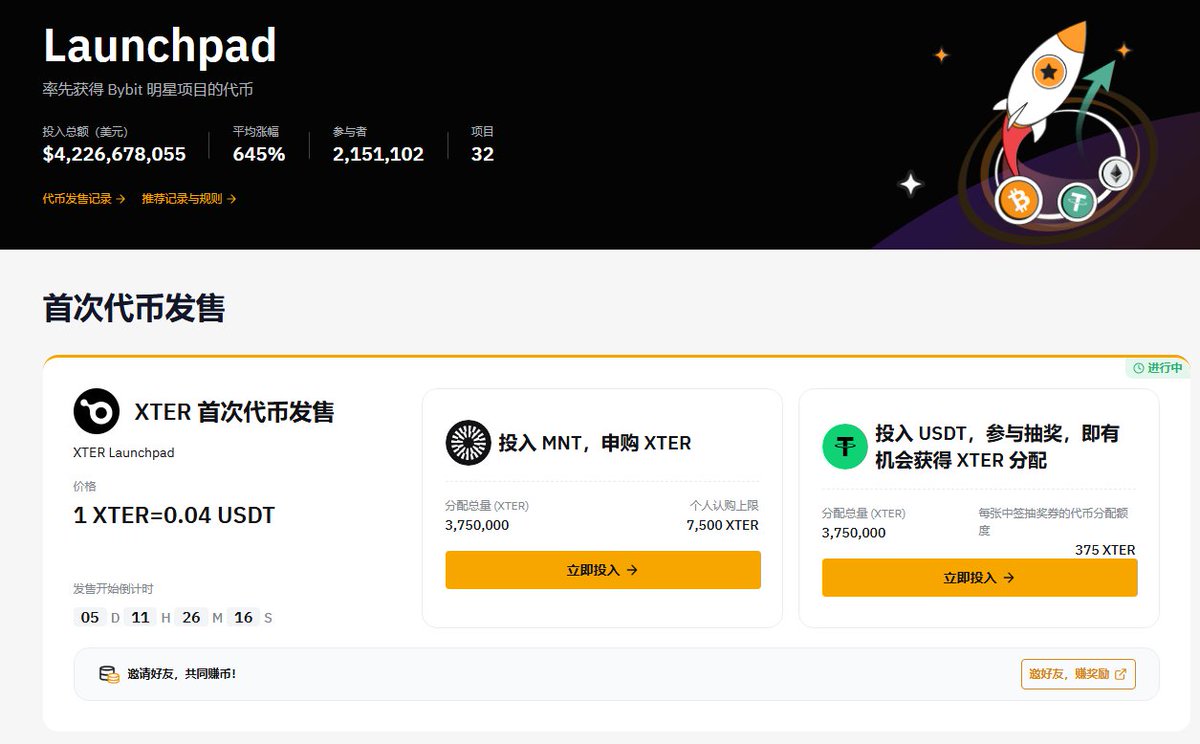Click the price 1 XTER=0.04 USDT

point(174,516)
